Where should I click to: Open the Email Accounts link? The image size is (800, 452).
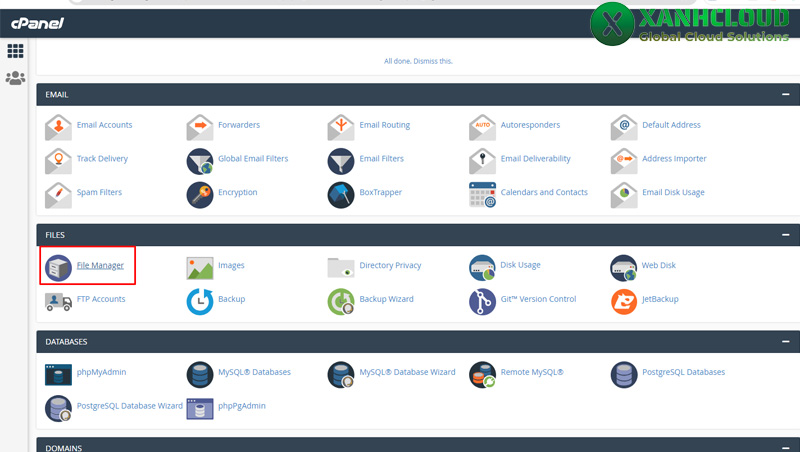pos(104,125)
